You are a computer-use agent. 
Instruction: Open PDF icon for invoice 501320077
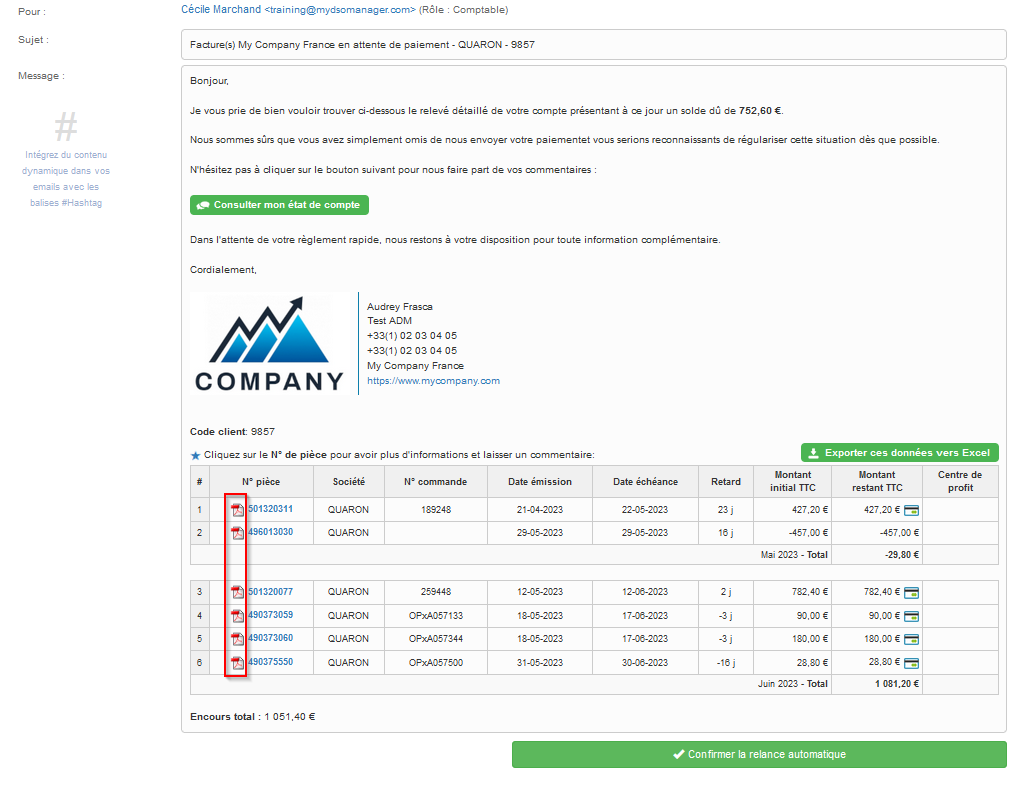click(237, 592)
